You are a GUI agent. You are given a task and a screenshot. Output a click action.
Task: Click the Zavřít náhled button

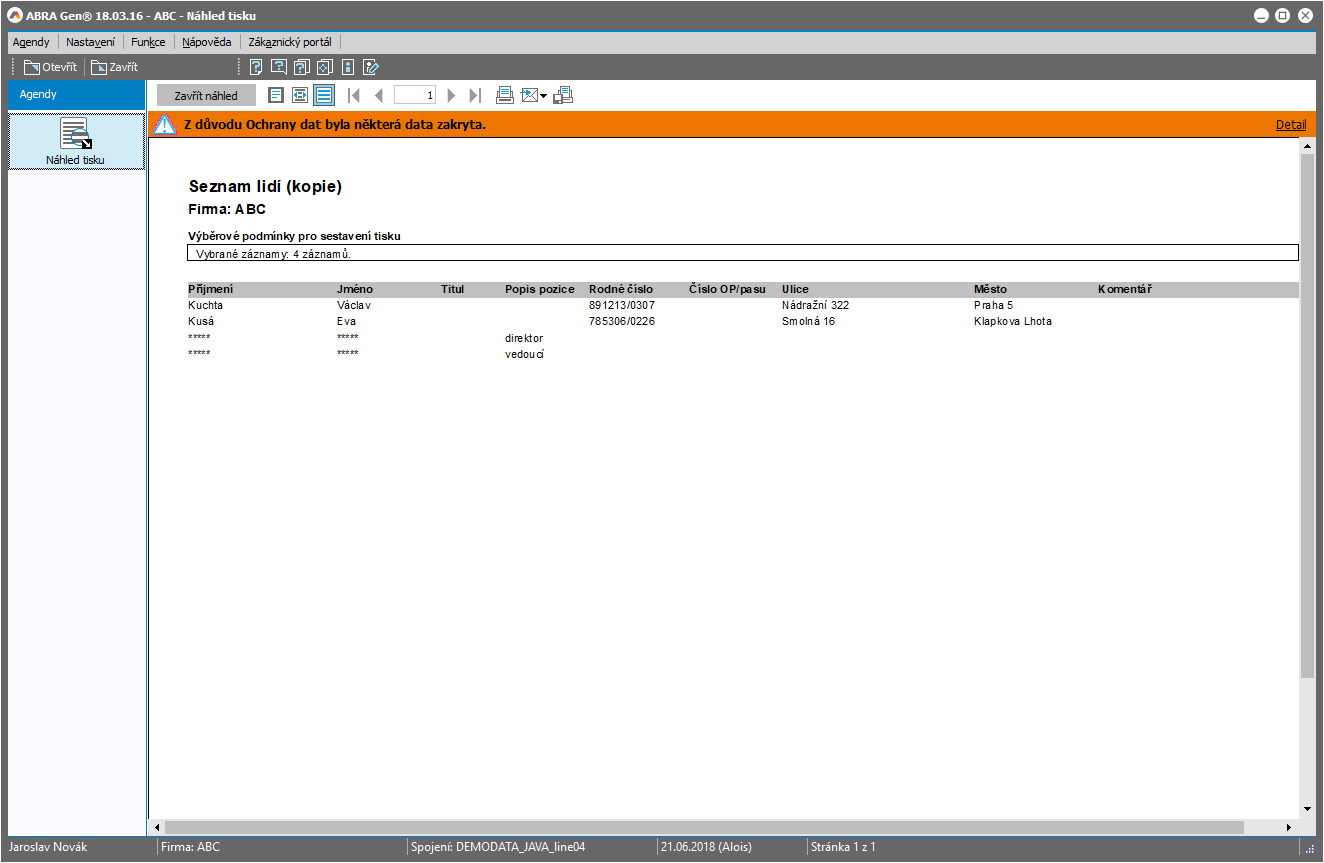(x=206, y=96)
